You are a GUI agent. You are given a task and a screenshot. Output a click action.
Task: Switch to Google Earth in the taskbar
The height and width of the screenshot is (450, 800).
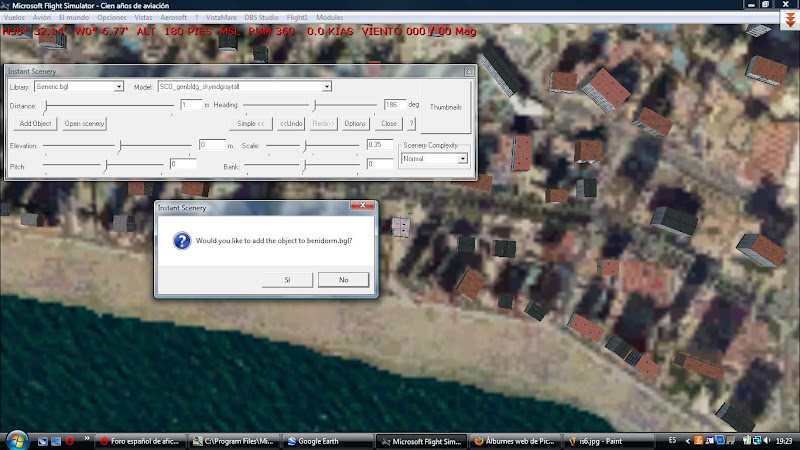click(x=327, y=441)
